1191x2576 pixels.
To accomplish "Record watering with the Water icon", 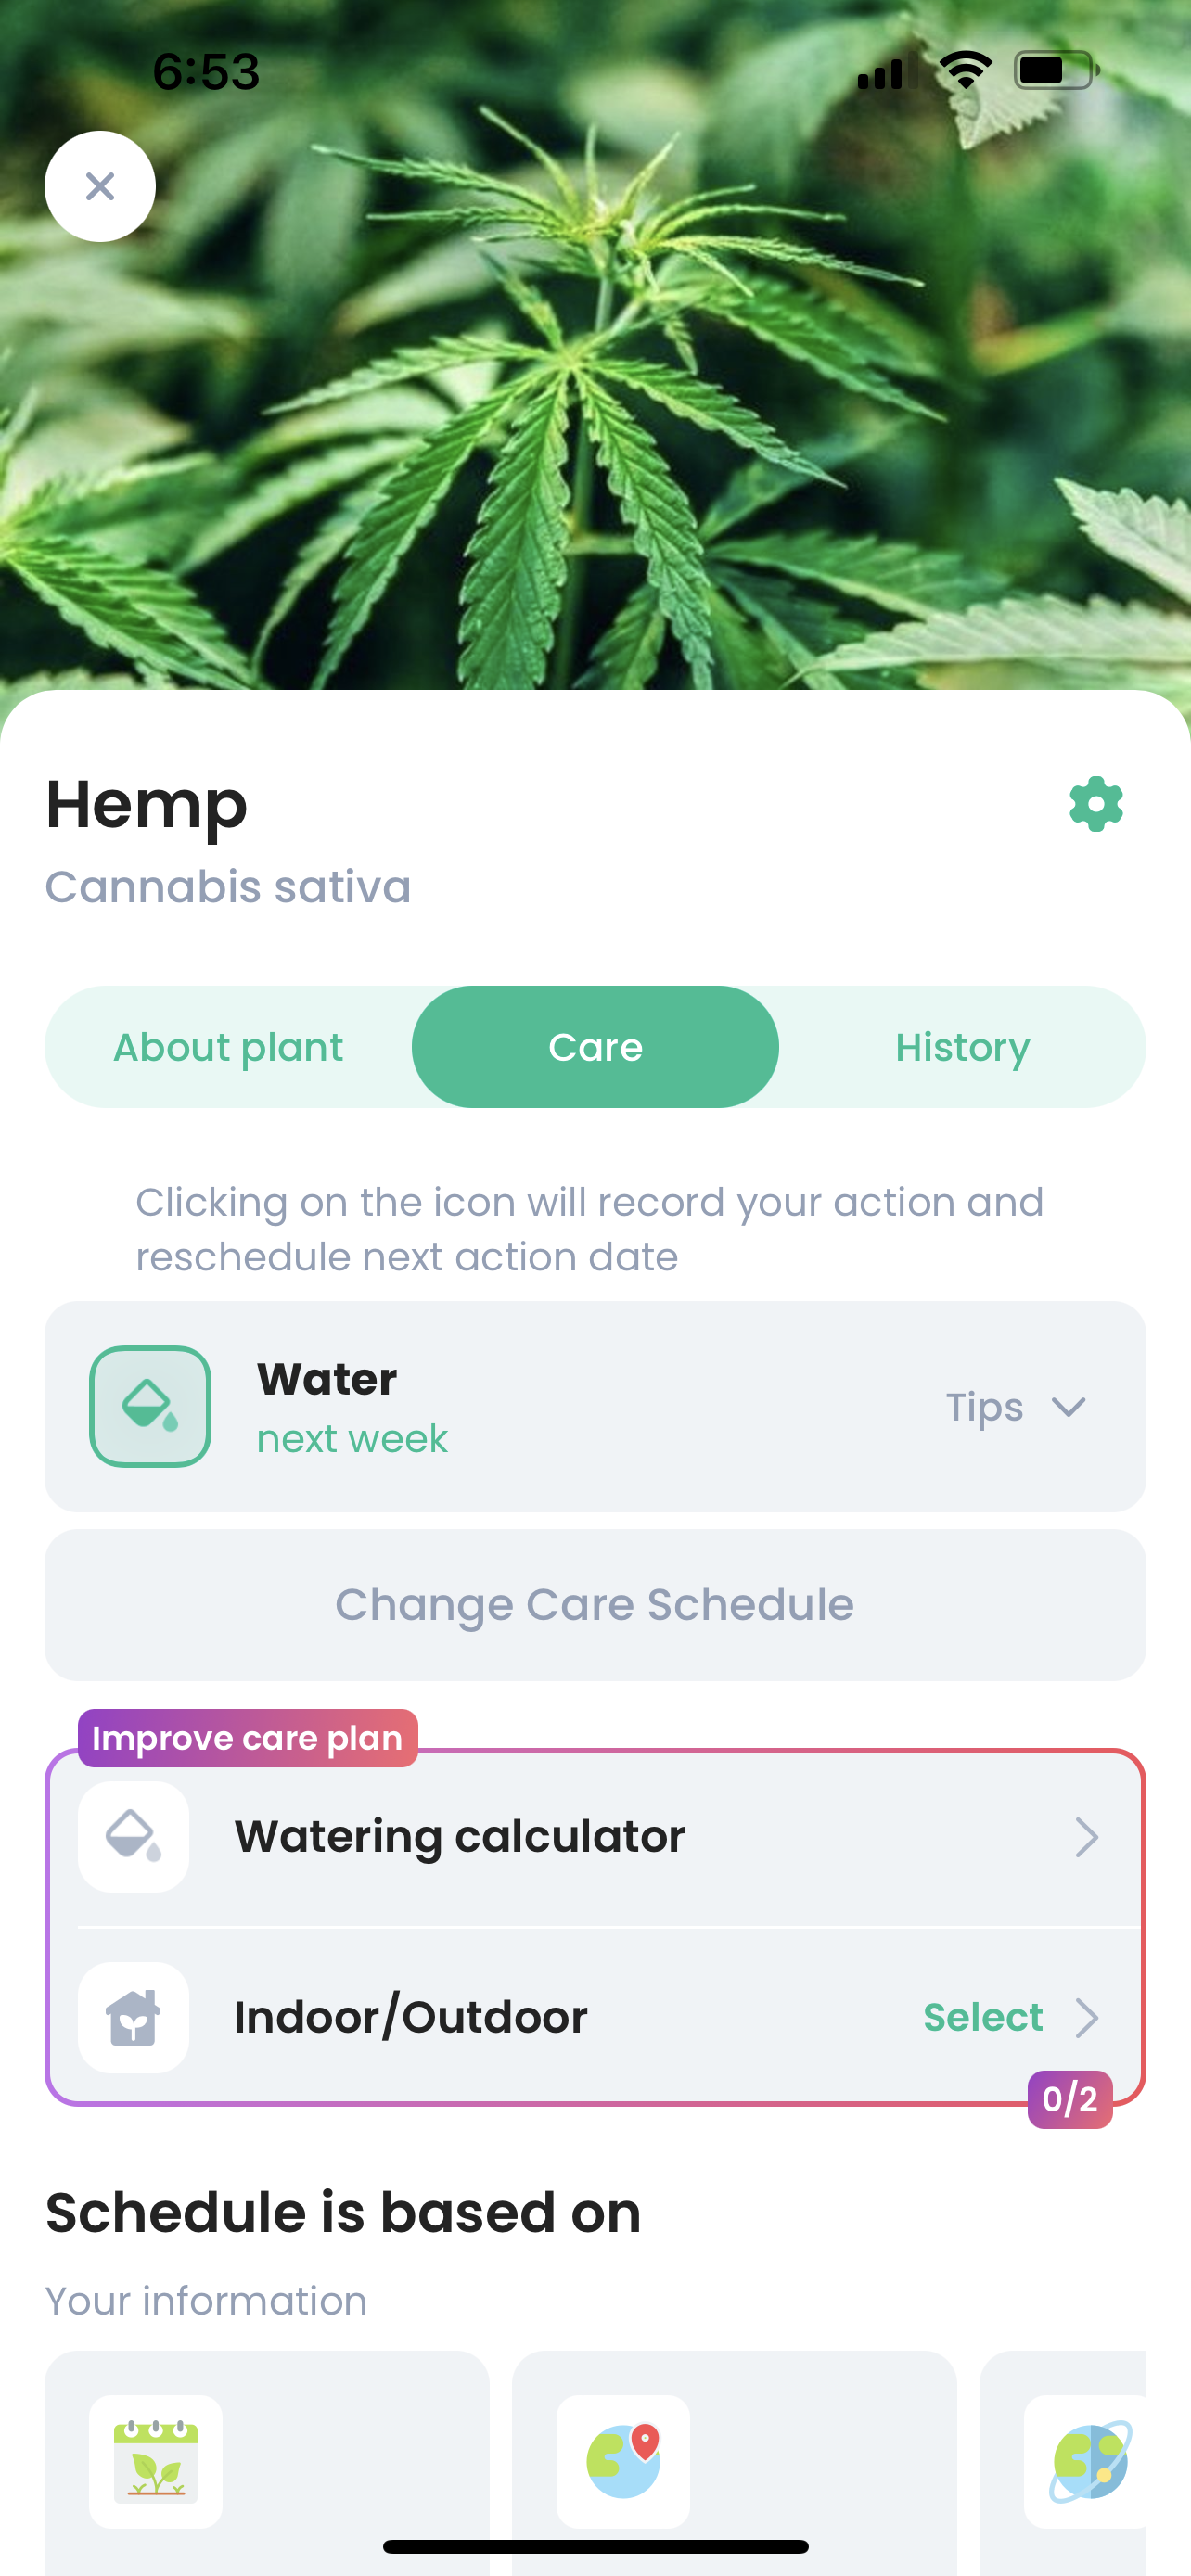I will tap(150, 1406).
